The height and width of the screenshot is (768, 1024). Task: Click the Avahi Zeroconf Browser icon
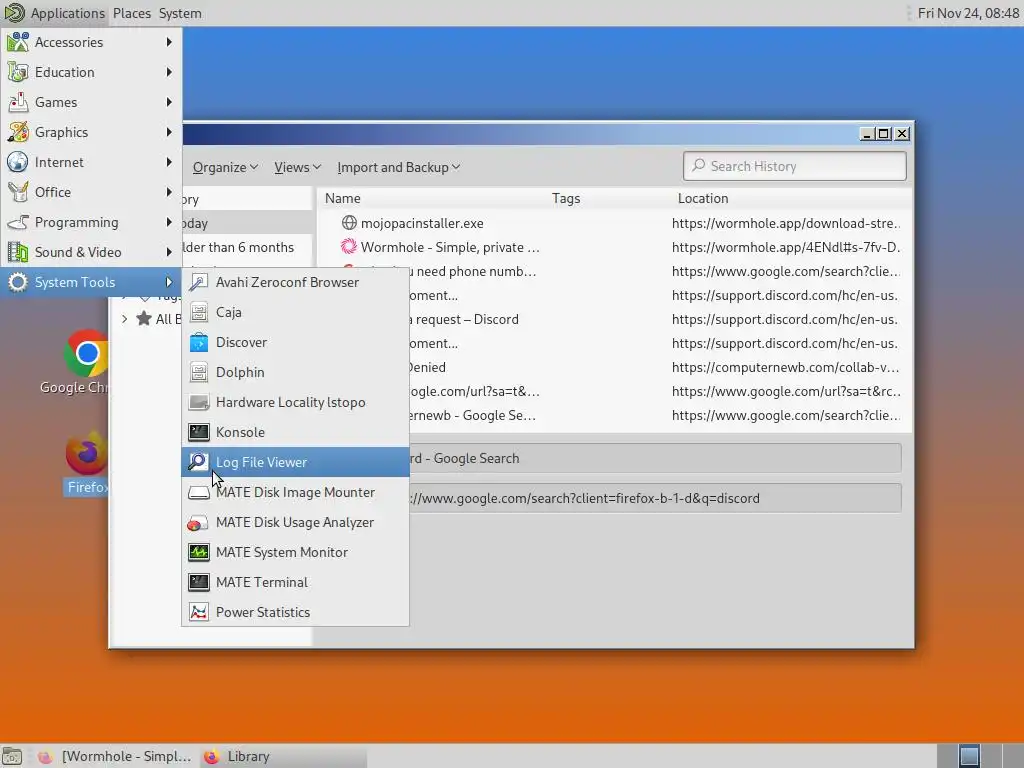click(x=199, y=282)
